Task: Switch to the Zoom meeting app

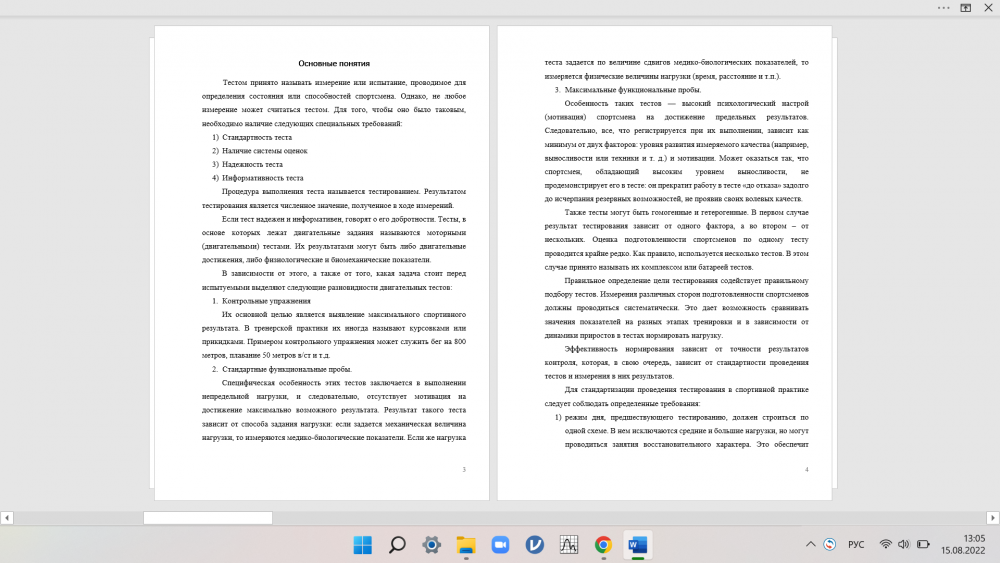Action: coord(500,545)
